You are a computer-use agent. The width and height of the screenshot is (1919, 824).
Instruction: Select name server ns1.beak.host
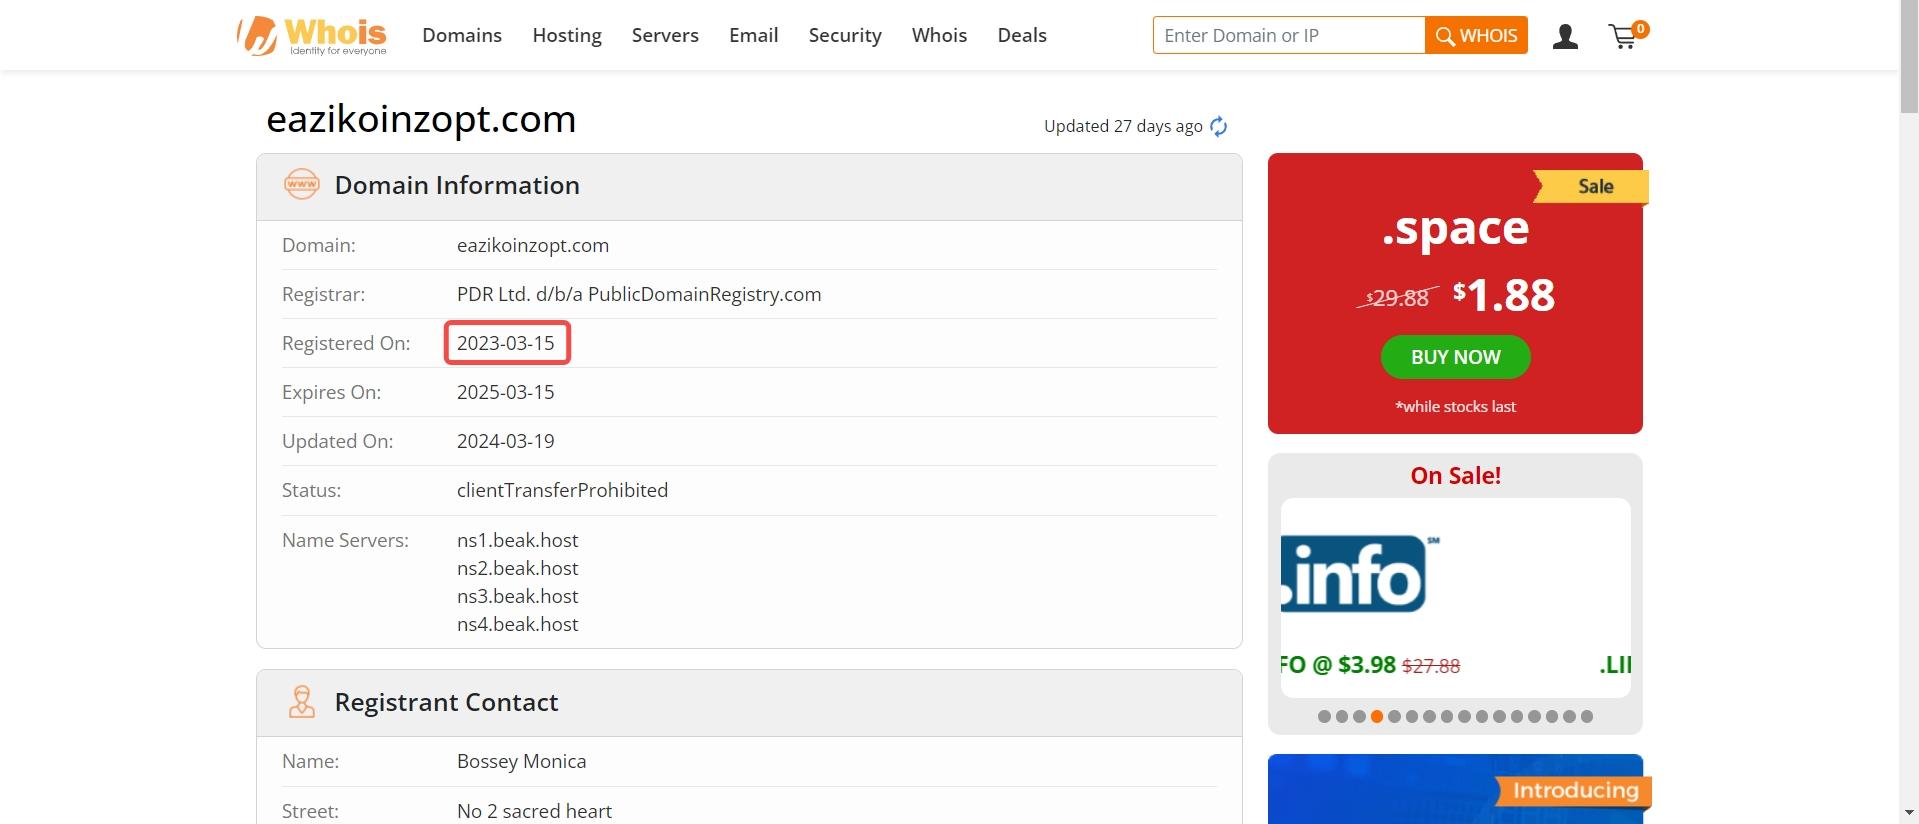point(518,540)
